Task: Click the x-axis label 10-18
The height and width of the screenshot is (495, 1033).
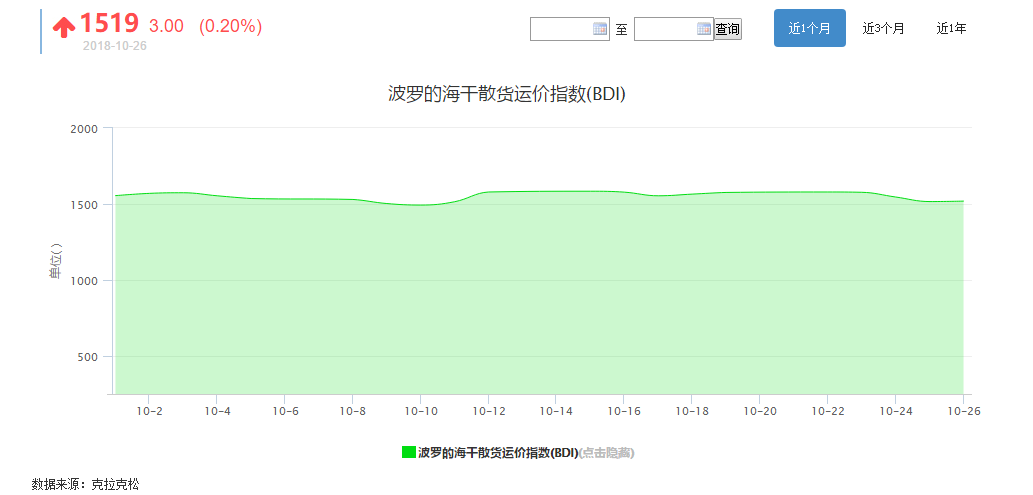Action: 691,411
